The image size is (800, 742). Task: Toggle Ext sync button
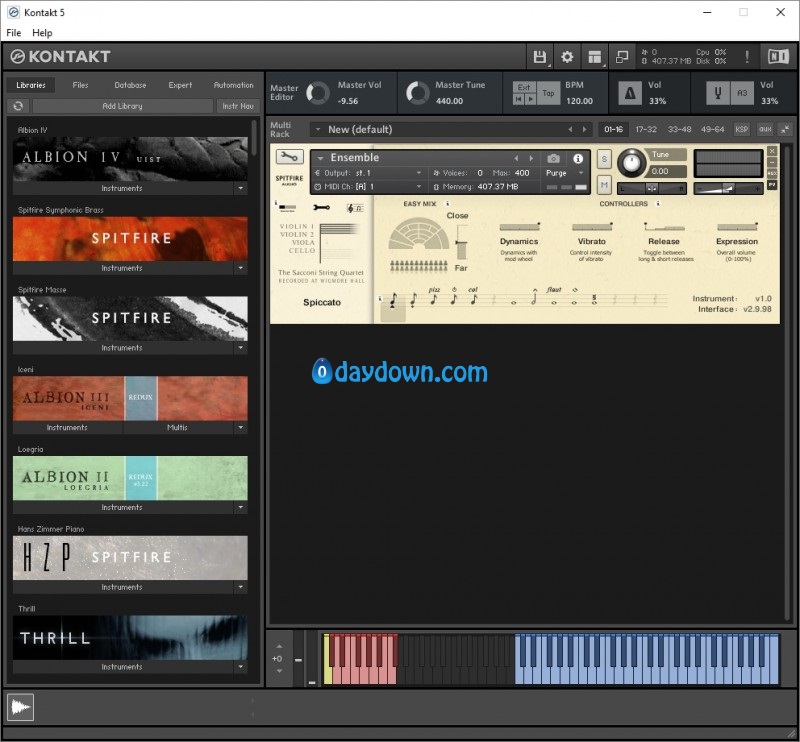524,87
